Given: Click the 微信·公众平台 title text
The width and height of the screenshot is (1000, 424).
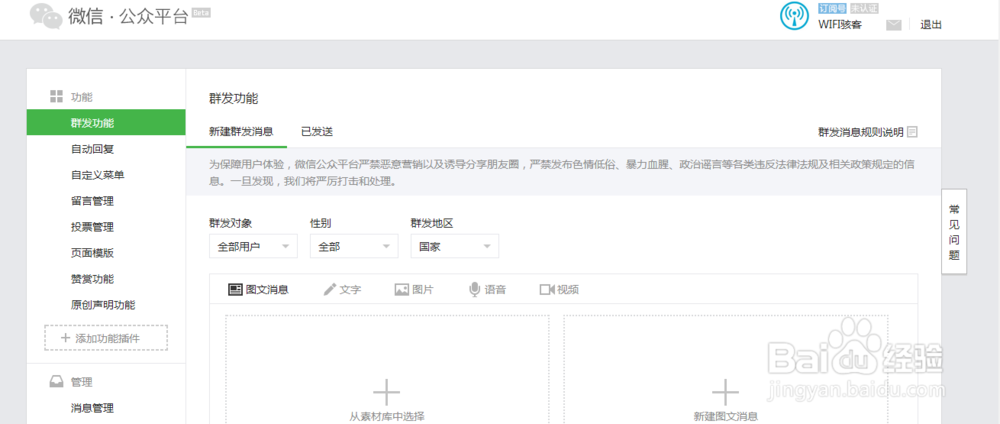Looking at the screenshot, I should coord(128,15).
